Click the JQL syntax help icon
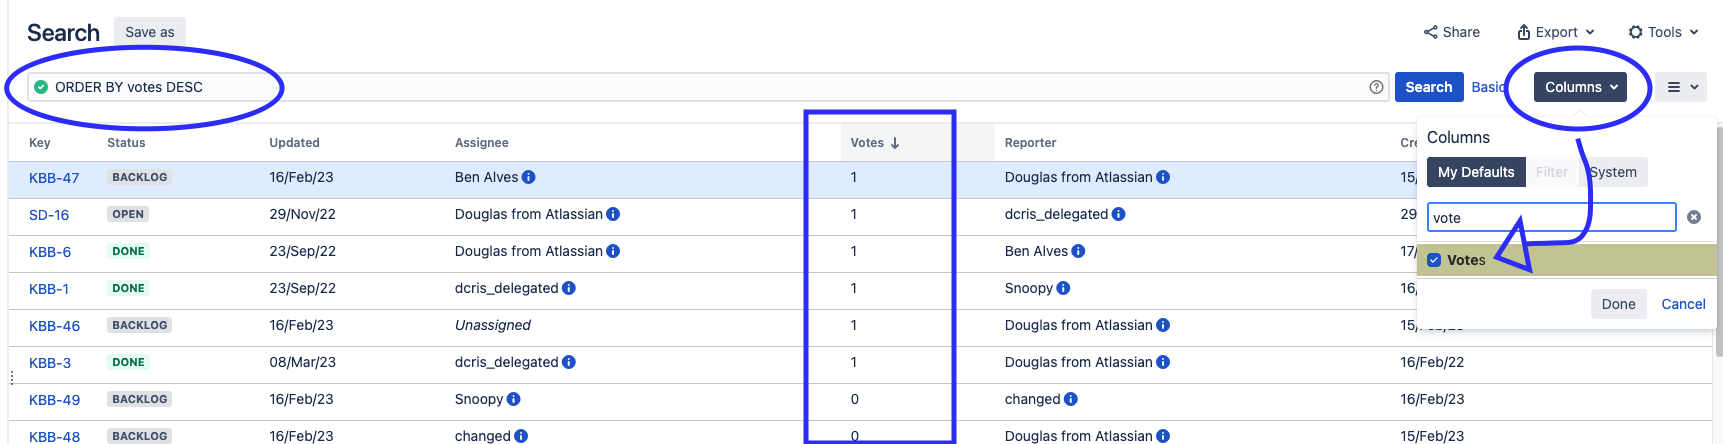The height and width of the screenshot is (444, 1723). 1376,87
